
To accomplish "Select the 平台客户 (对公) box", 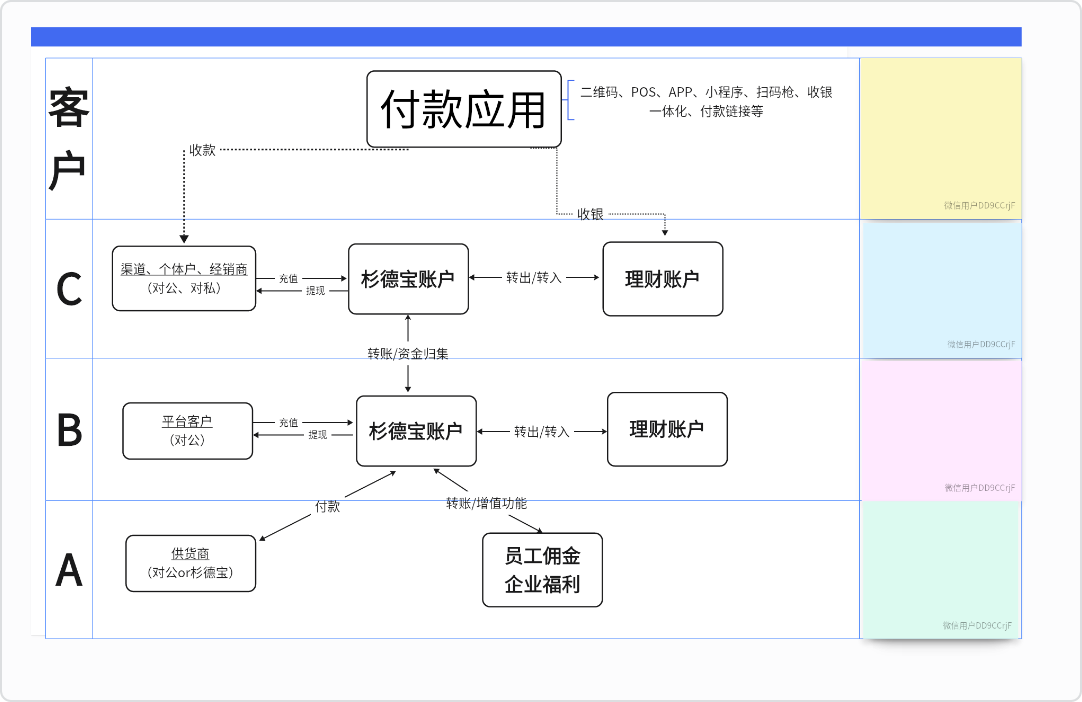I will 188,431.
